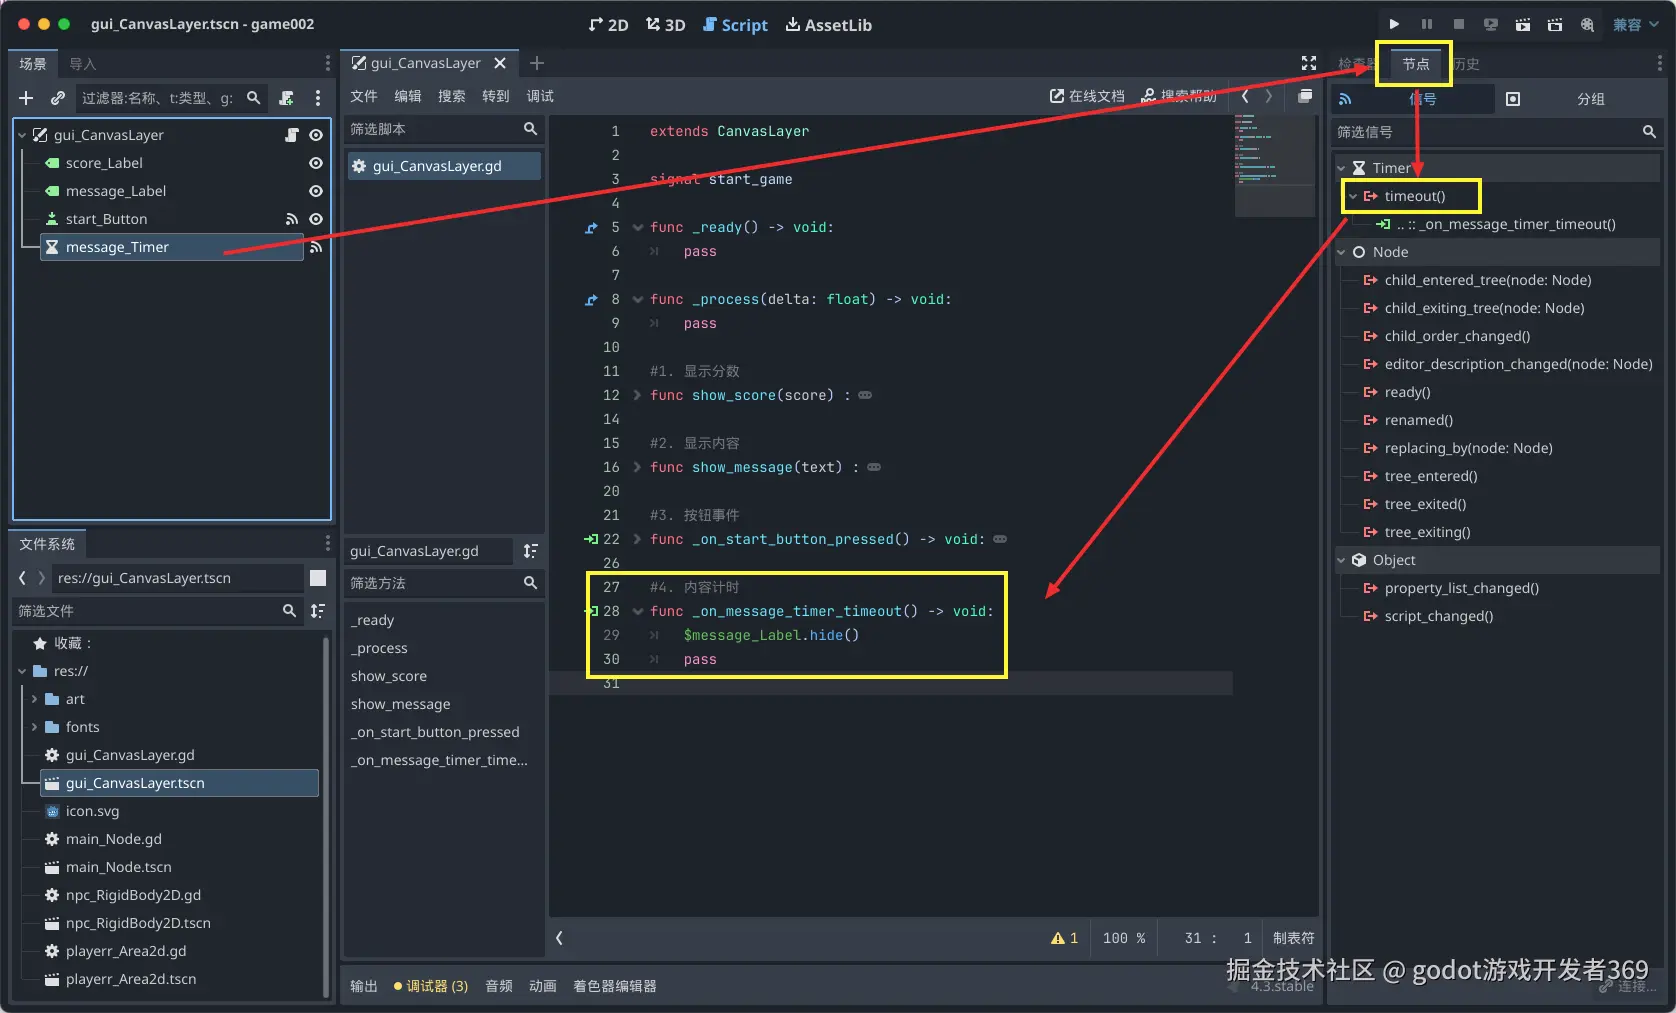The height and width of the screenshot is (1013, 1676).
Task: Open the 分组 groups button
Action: click(1578, 99)
